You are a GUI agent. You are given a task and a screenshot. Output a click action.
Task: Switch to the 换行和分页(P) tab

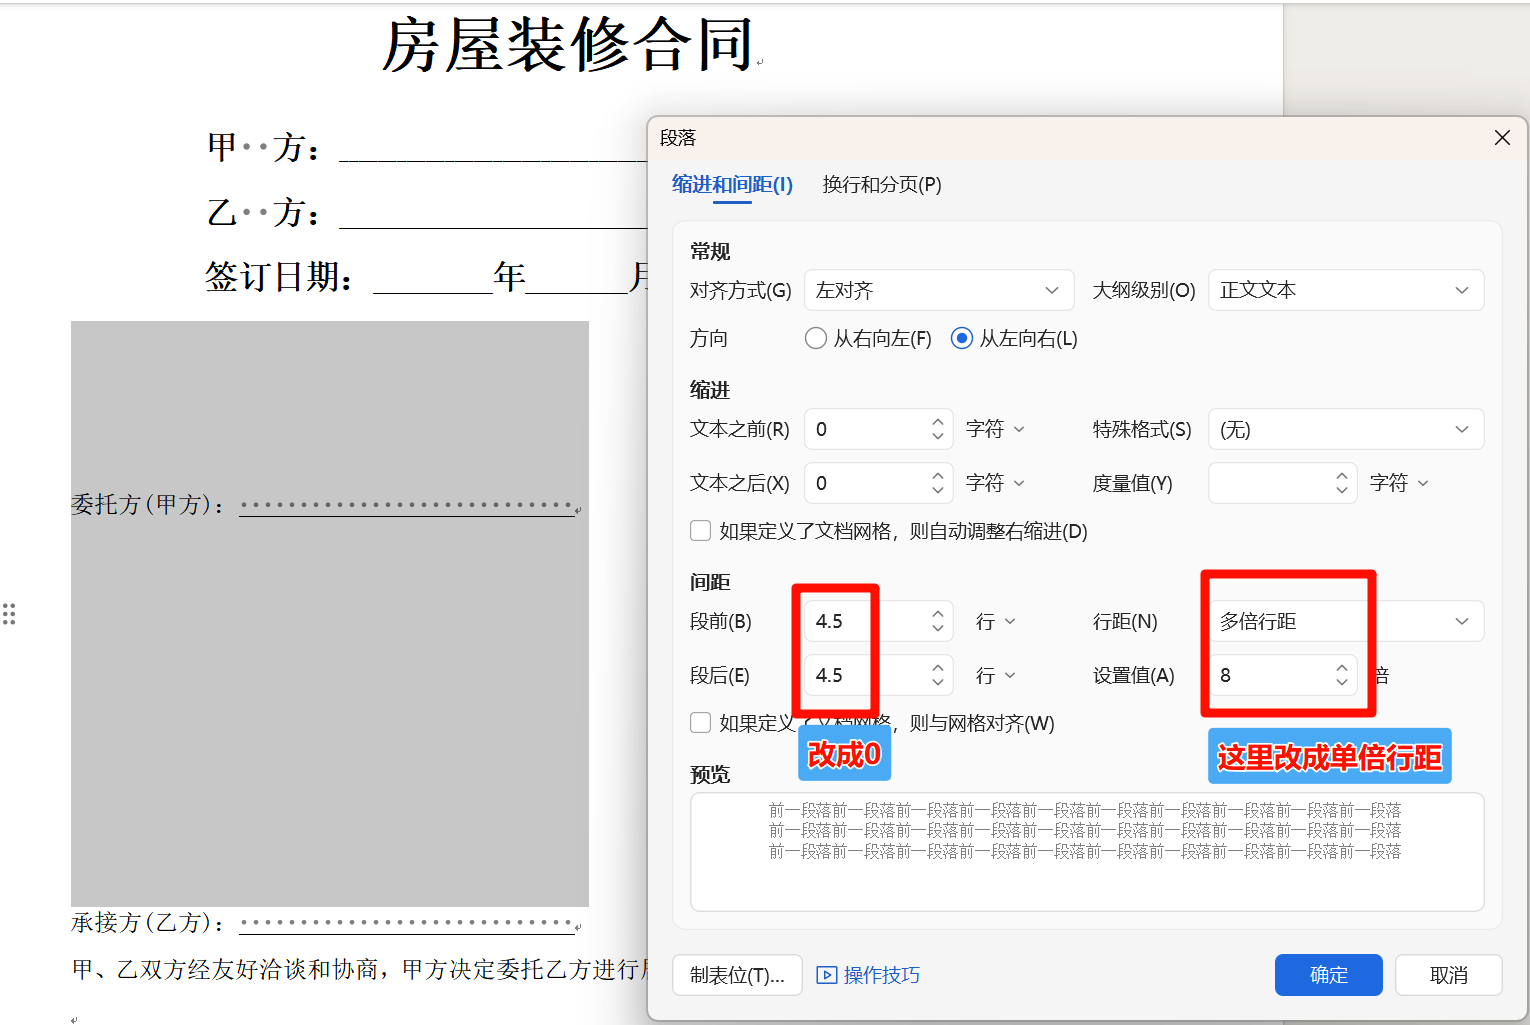[x=881, y=185]
